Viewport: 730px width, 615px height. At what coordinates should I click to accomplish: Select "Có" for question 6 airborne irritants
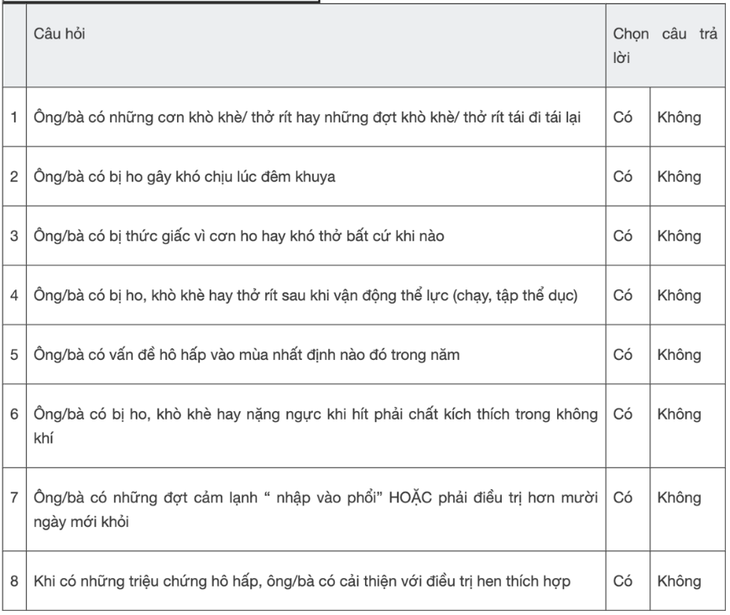point(622,414)
